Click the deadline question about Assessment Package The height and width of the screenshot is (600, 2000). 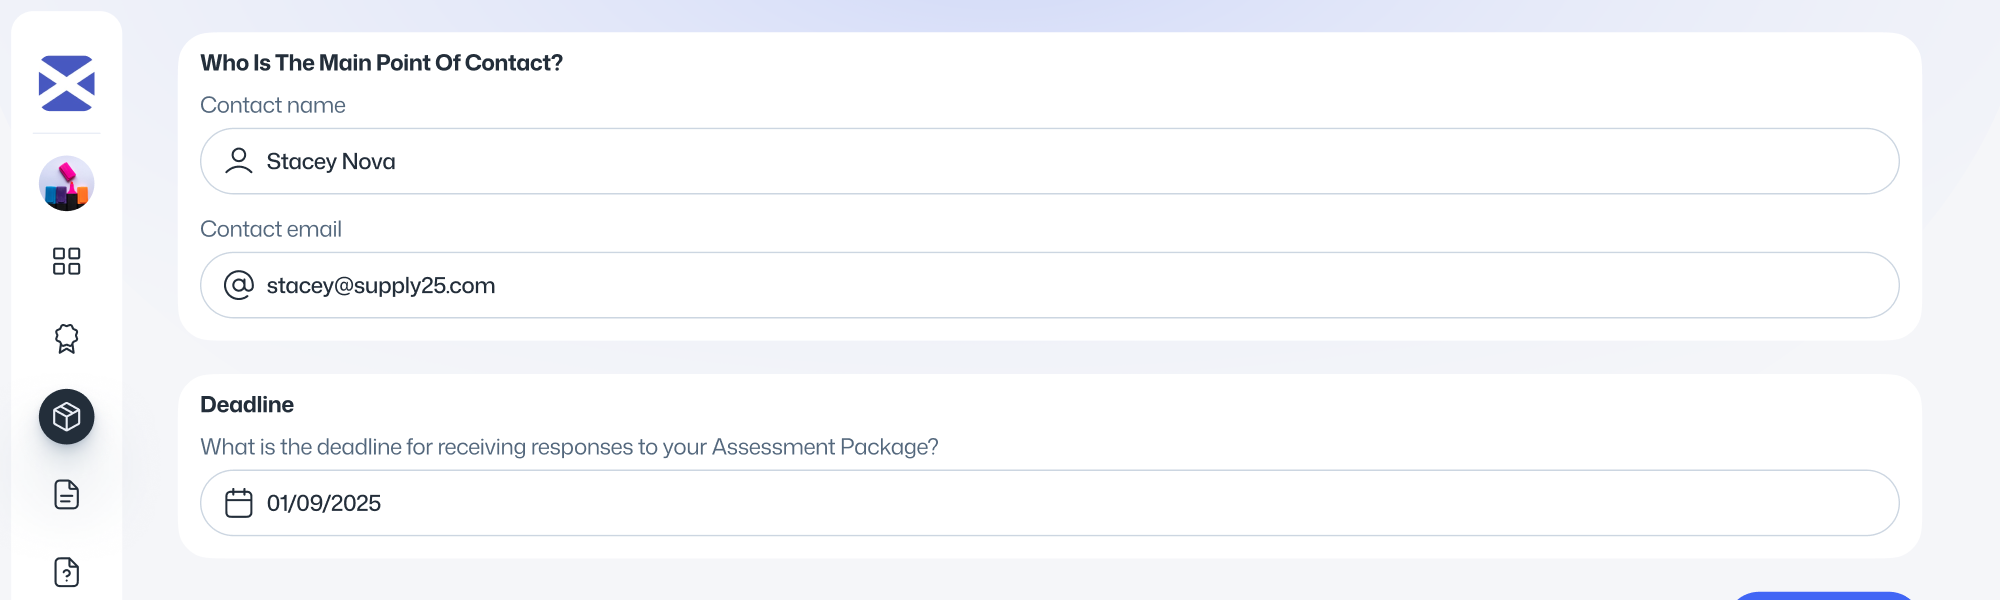pyautogui.click(x=569, y=447)
